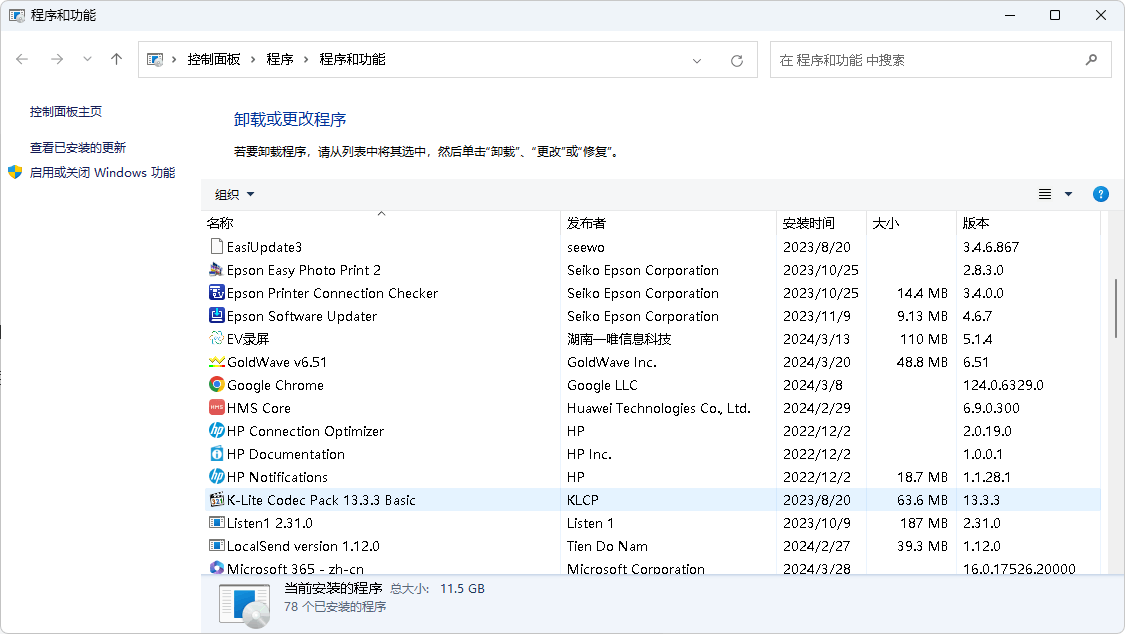
Task: Click the 程序 breadcrumb
Action: pyautogui.click(x=280, y=60)
